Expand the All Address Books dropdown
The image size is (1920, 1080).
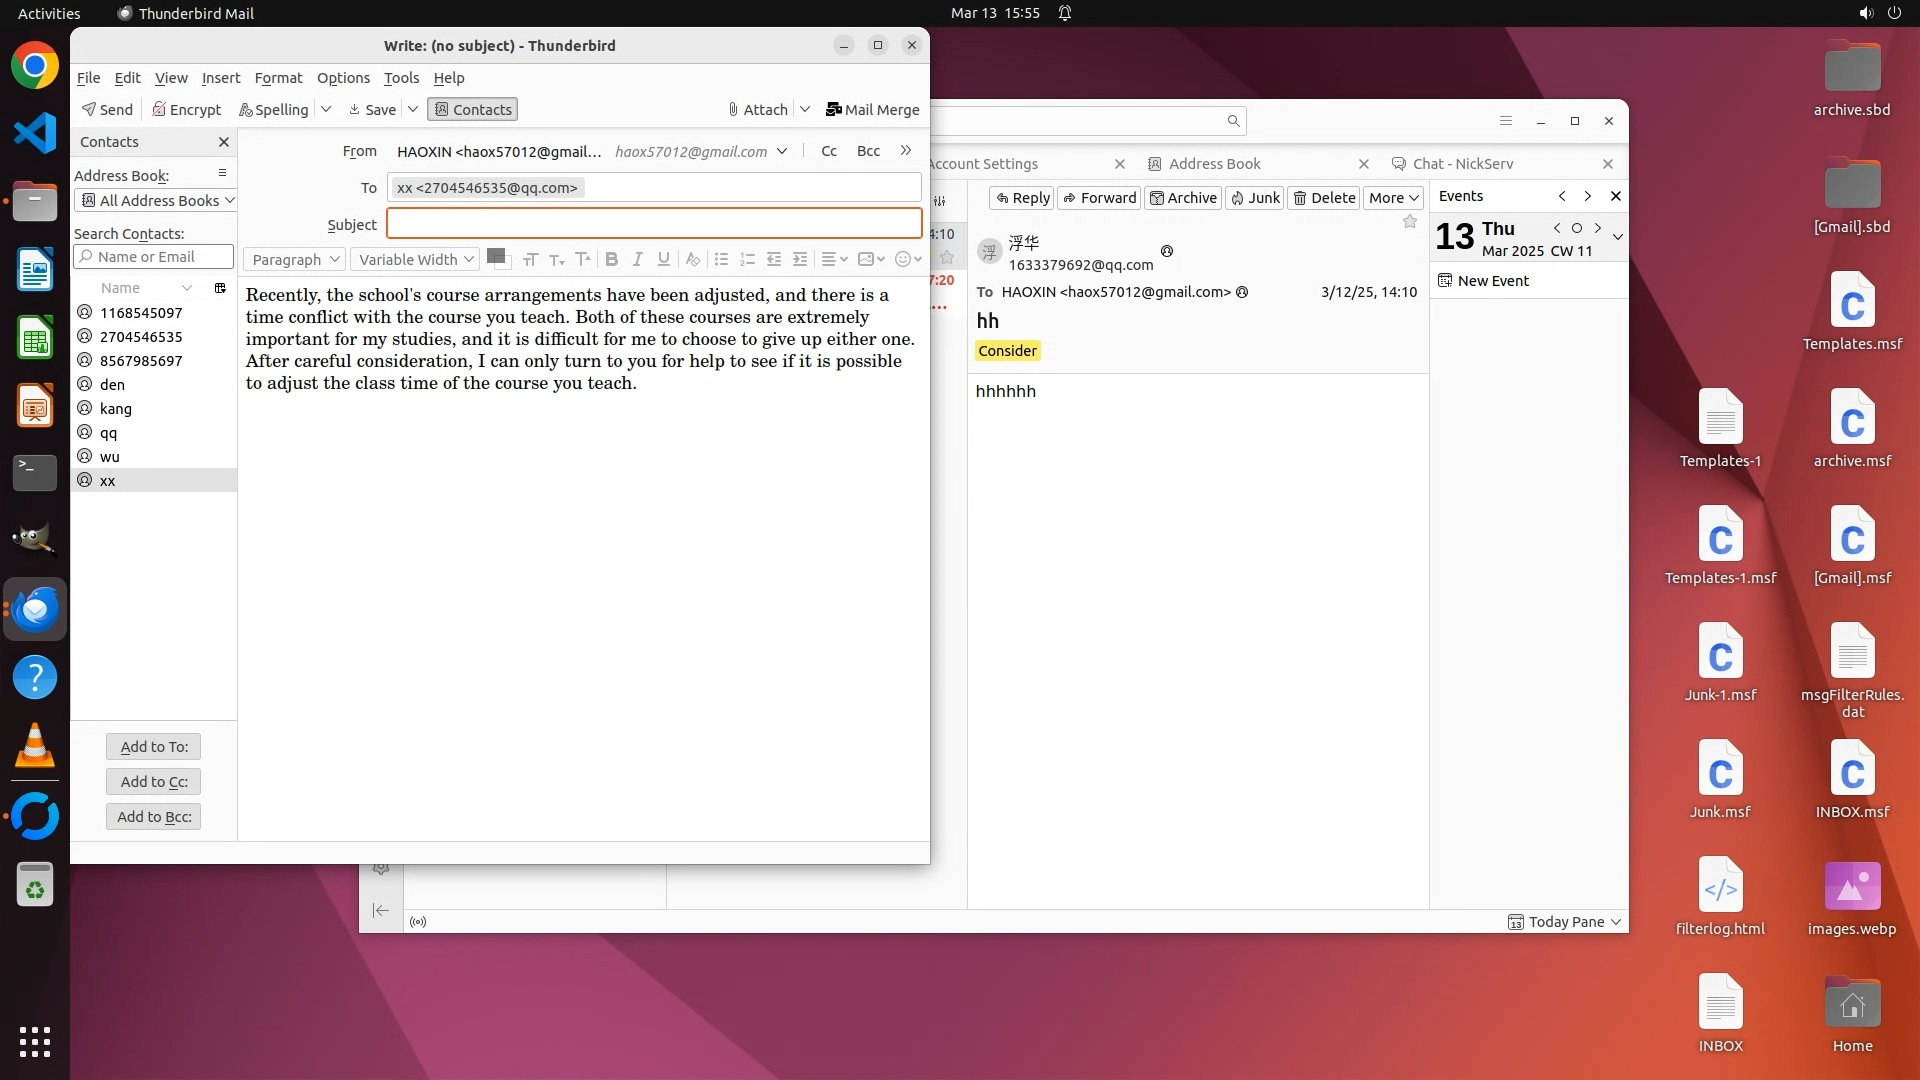coord(155,200)
